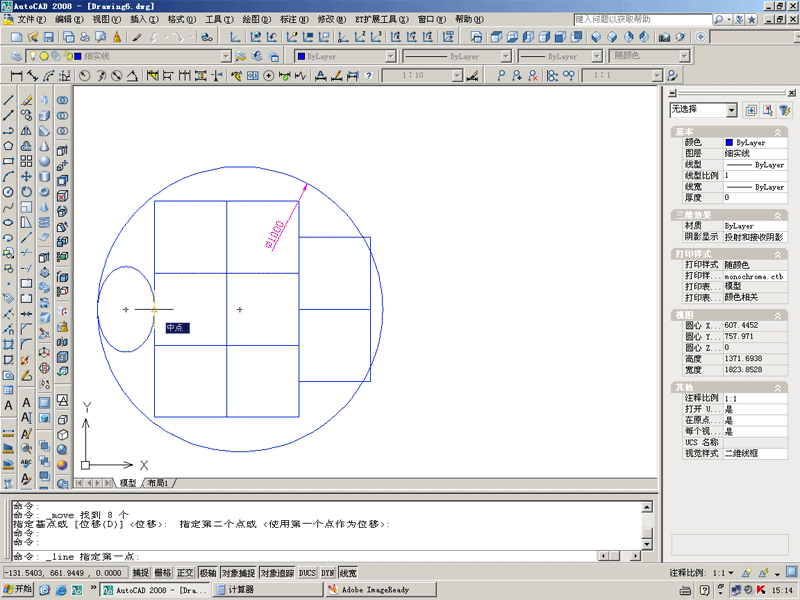Screen dimensions: 800x600
Task: Open the 随颜色 plot style dropdown
Action: 684,56
